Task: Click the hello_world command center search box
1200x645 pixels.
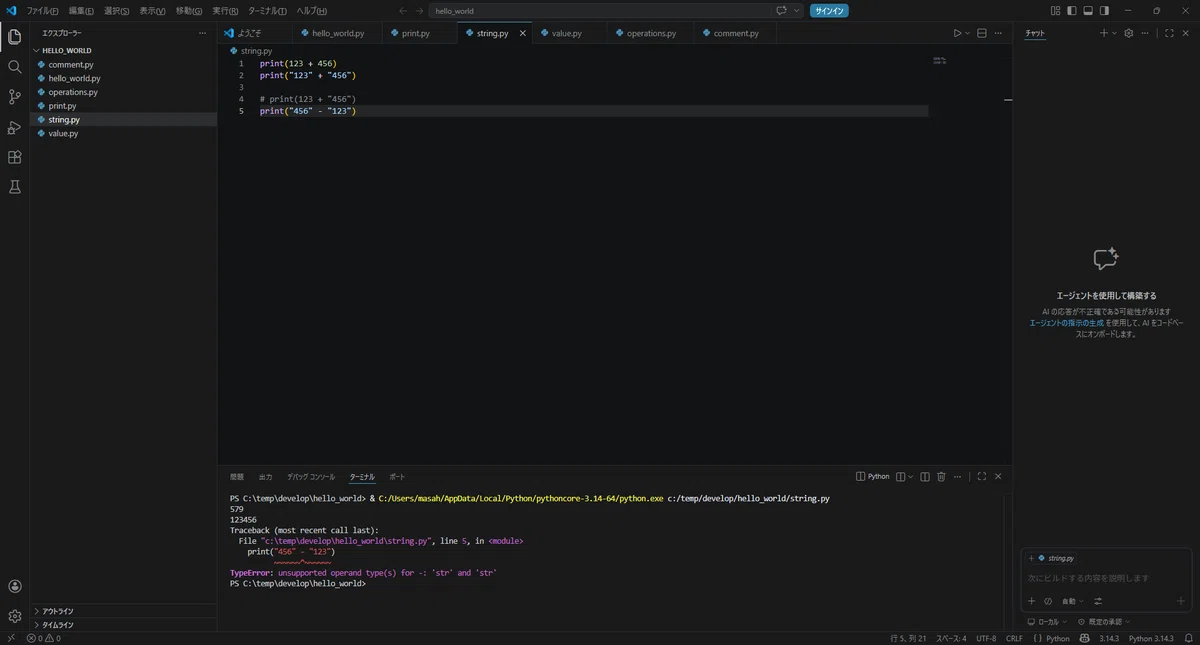Action: click(600, 11)
